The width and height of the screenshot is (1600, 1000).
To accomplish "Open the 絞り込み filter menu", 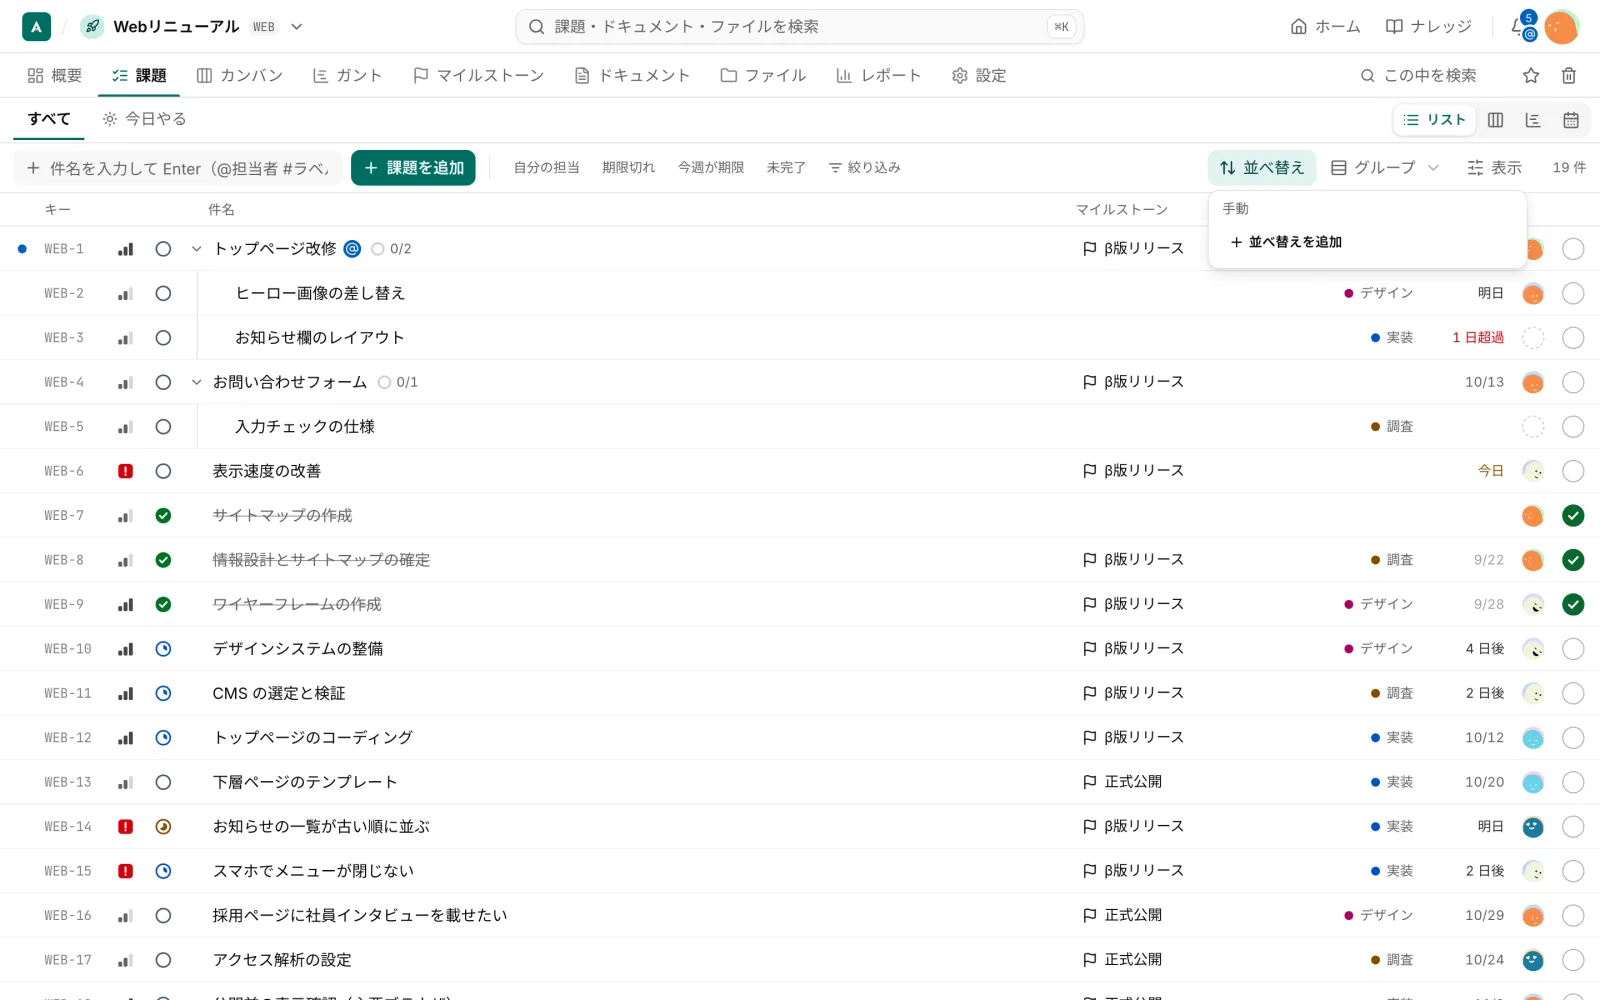I will 865,168.
